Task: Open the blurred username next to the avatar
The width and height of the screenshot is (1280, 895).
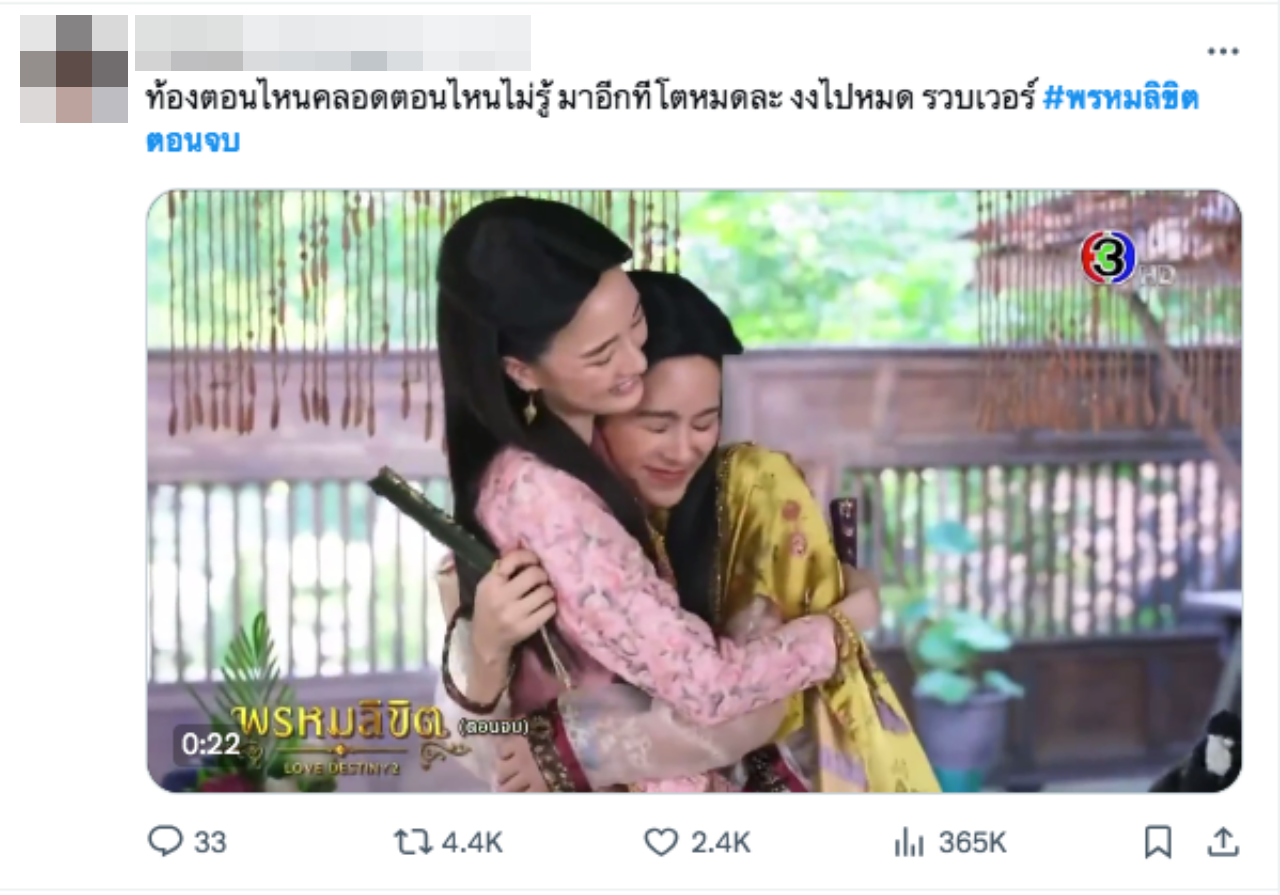Action: 333,44
